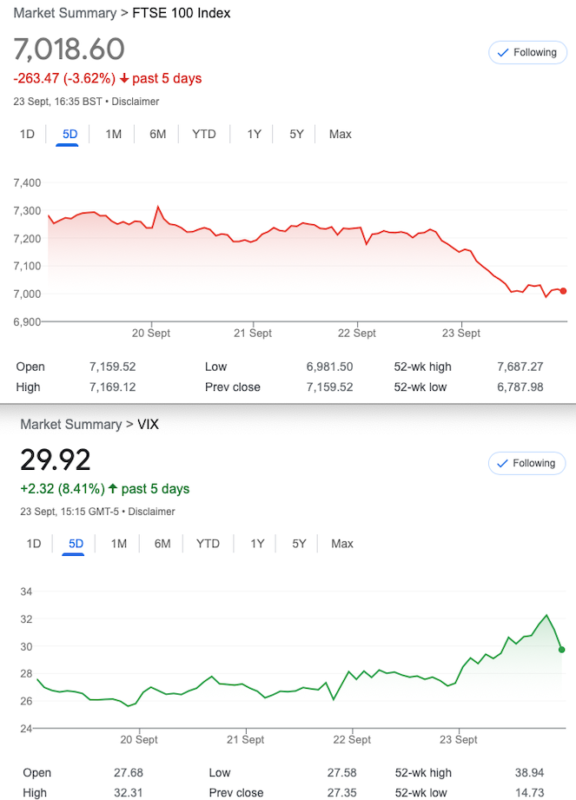Select the Max tab on FTSE 100 chart
Image resolution: width=576 pixels, height=800 pixels.
pyautogui.click(x=340, y=134)
